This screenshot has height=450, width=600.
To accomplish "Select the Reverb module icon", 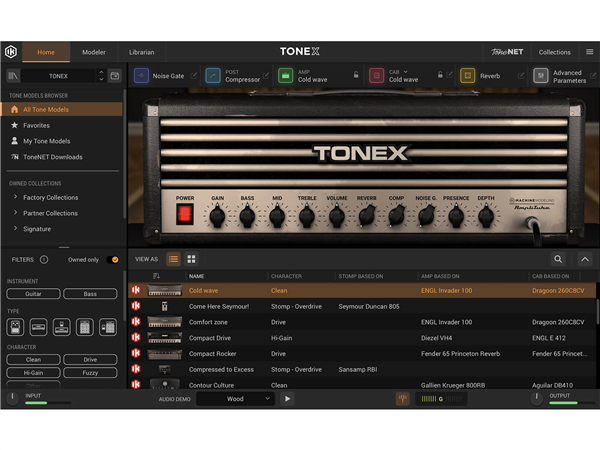I will [x=468, y=75].
